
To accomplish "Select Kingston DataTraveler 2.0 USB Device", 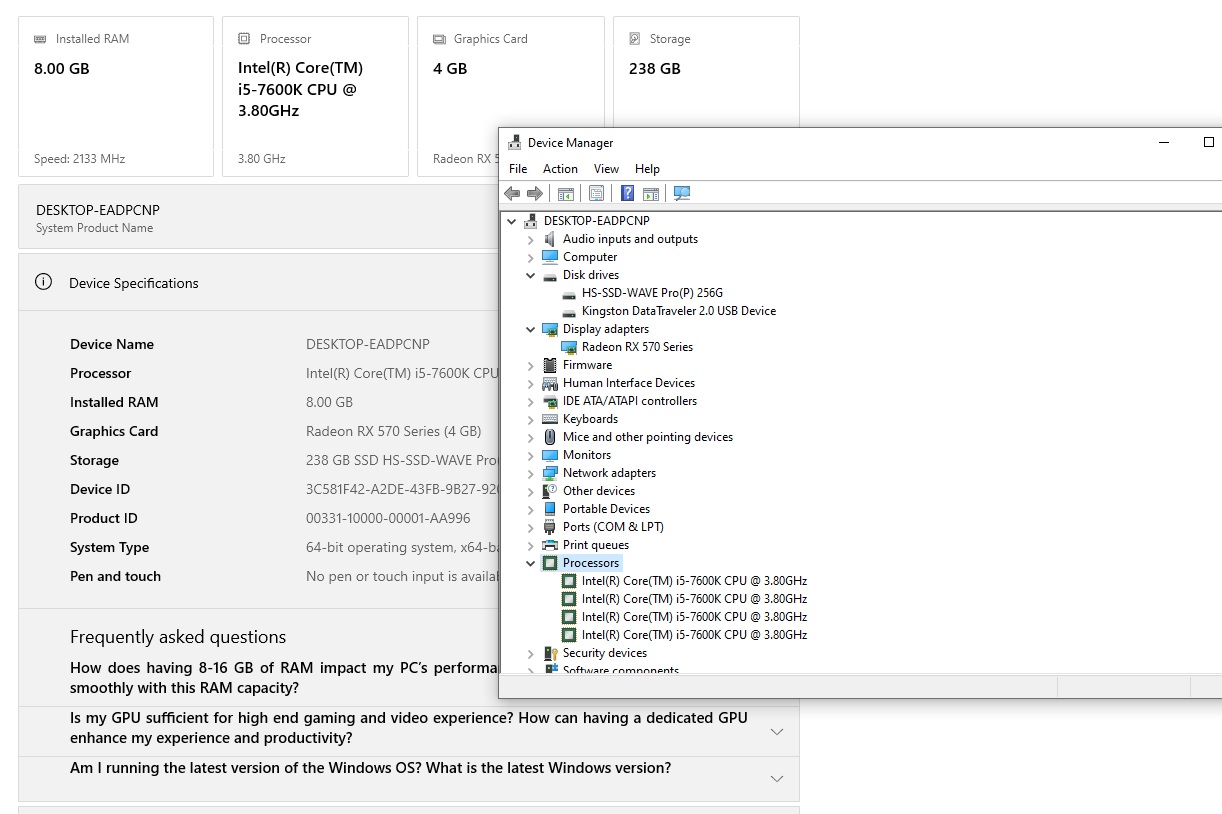I will tap(679, 311).
